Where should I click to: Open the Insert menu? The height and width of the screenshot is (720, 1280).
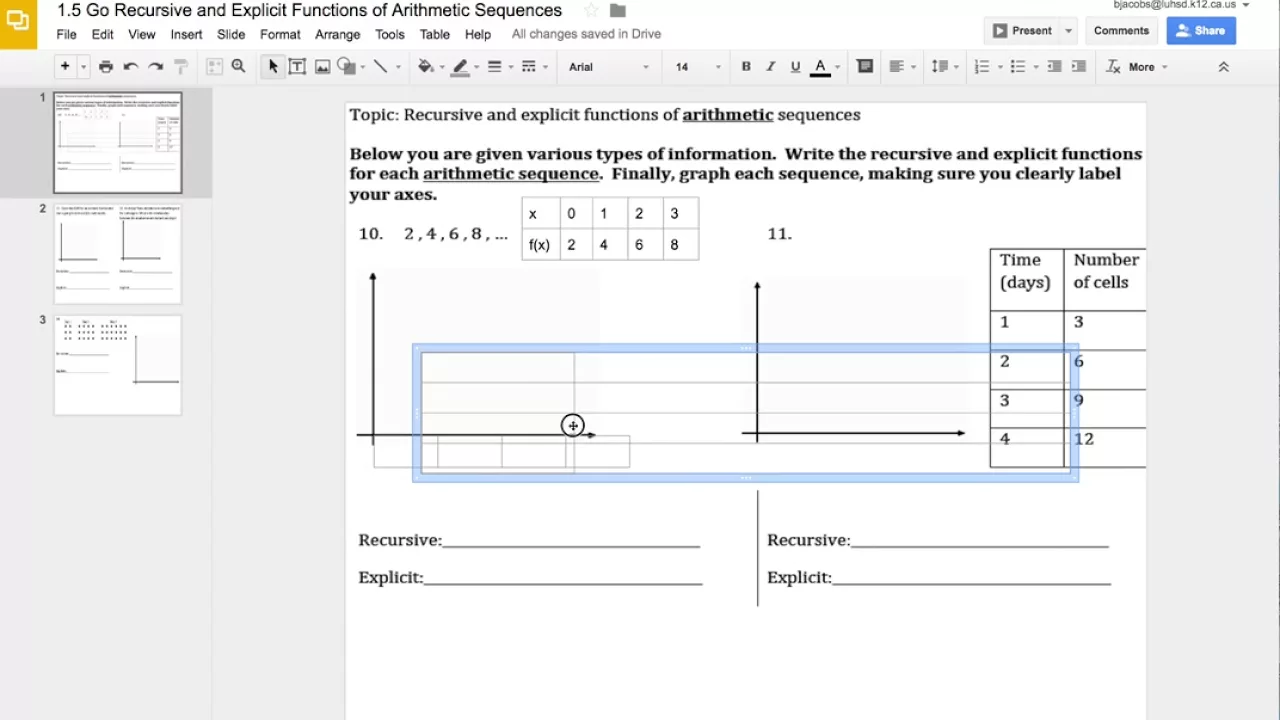click(x=186, y=34)
